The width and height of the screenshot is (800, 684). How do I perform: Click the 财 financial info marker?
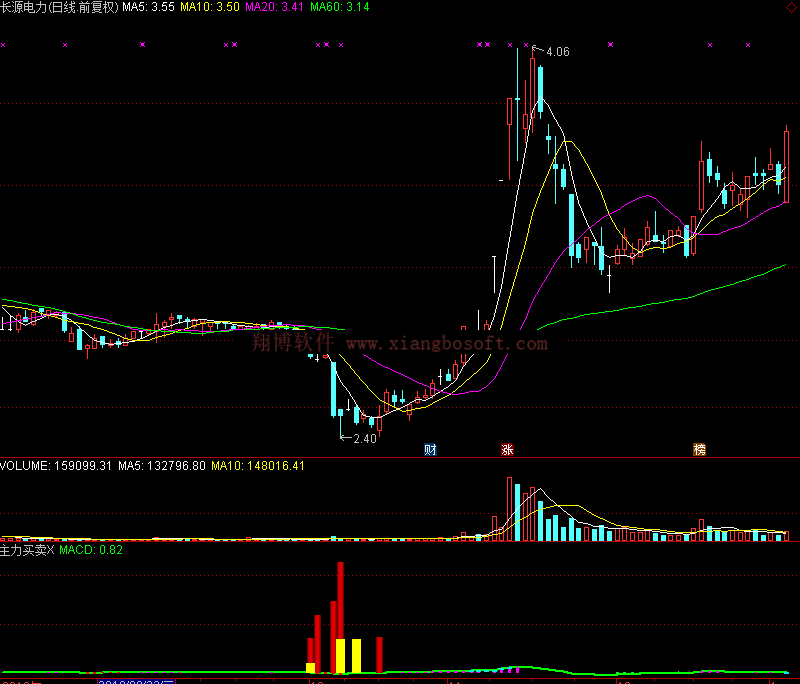[430, 450]
